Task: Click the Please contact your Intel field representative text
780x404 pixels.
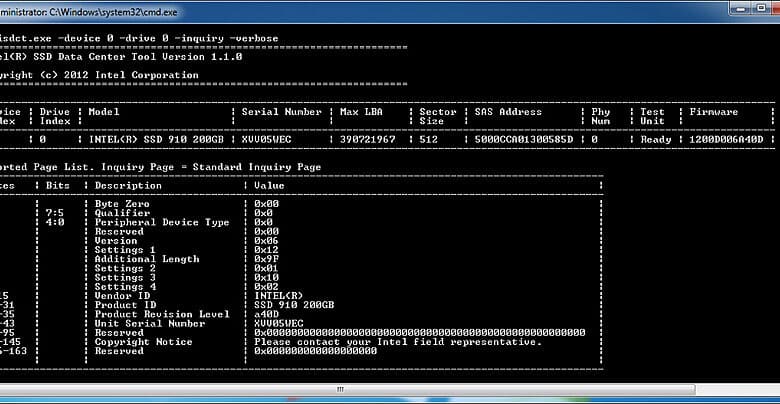Action: [x=398, y=342]
